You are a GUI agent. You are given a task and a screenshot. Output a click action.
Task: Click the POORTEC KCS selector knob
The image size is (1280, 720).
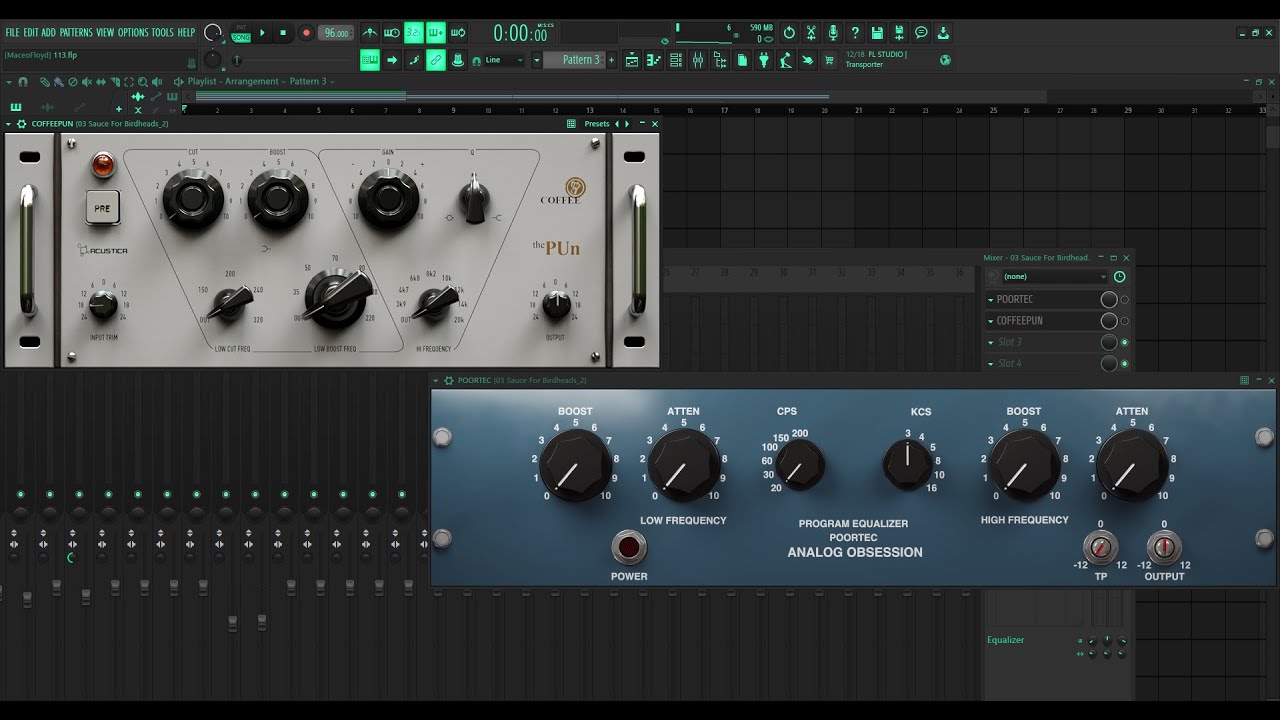[x=908, y=465]
